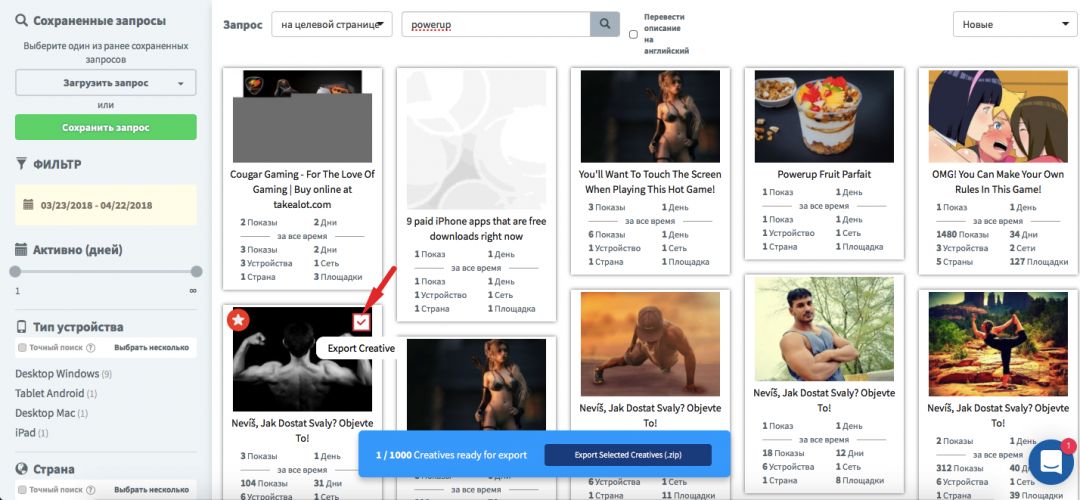Click the device icon next to Тип устройства

click(21, 326)
